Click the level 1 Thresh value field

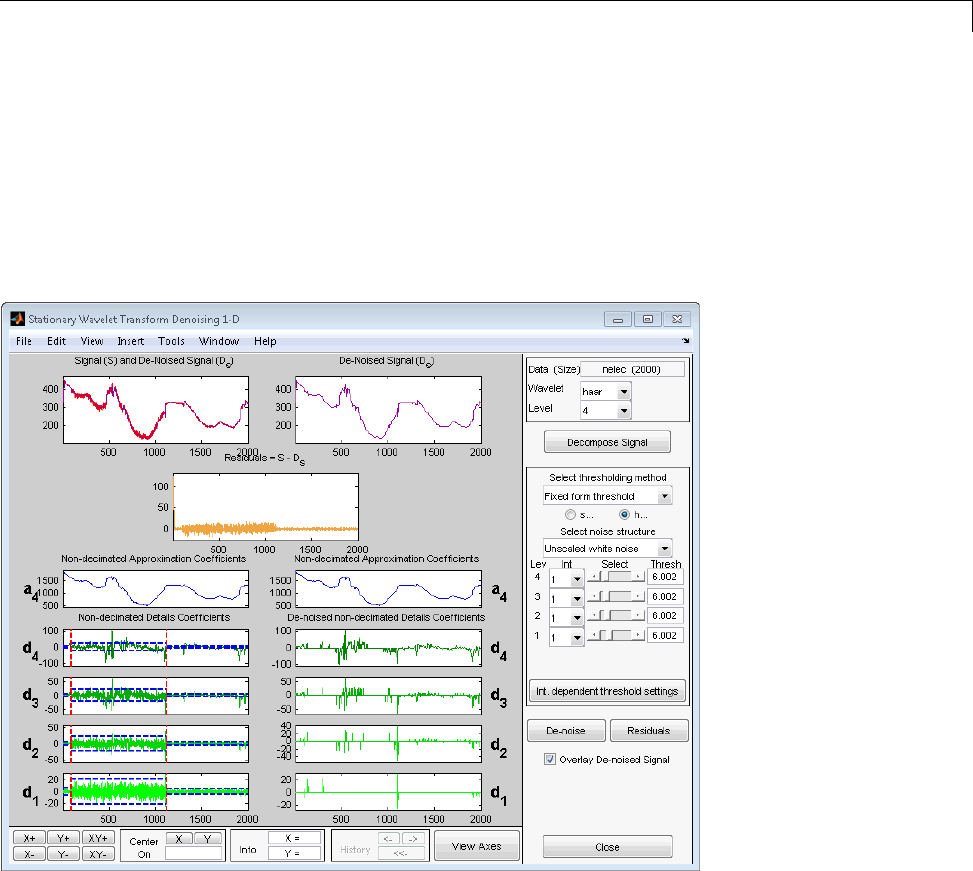[x=665, y=635]
